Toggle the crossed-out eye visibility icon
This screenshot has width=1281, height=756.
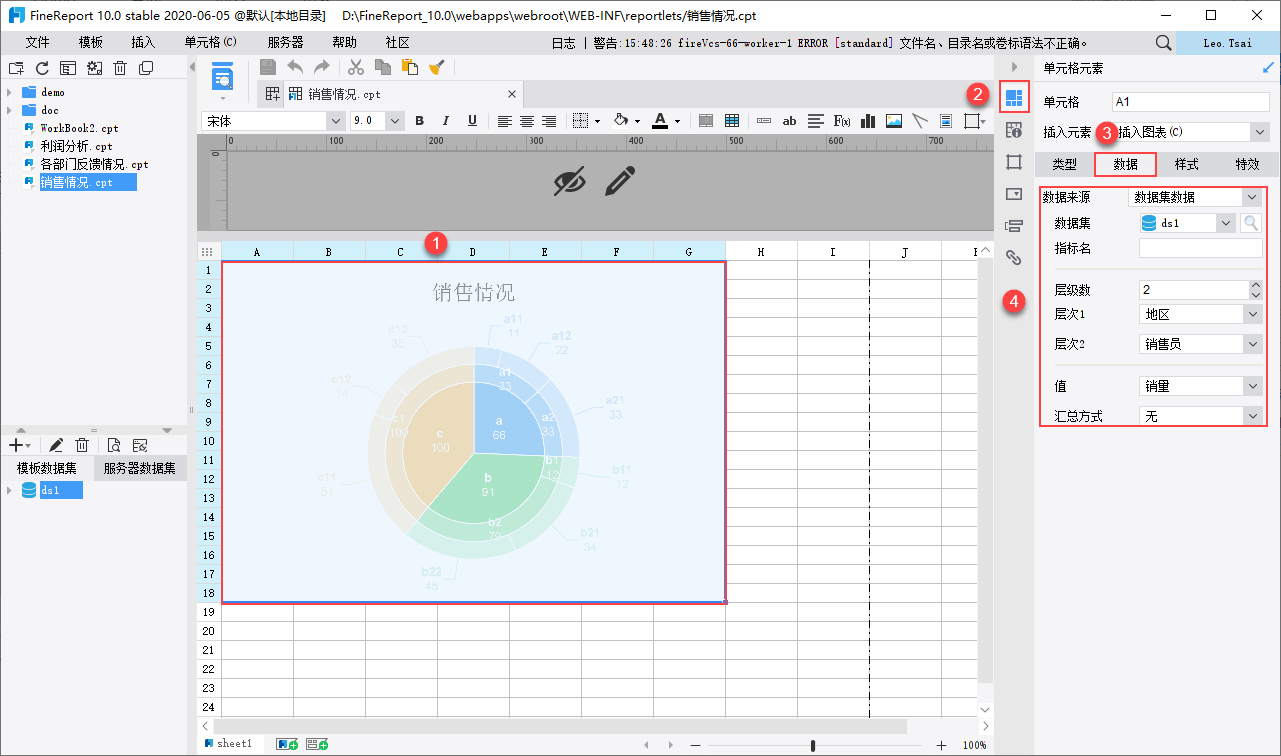point(570,181)
